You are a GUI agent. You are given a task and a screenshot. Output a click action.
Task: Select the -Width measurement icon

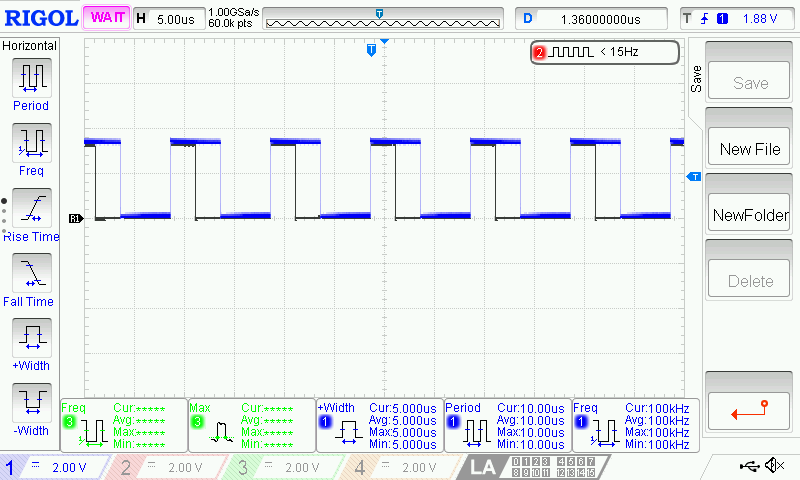[31, 402]
